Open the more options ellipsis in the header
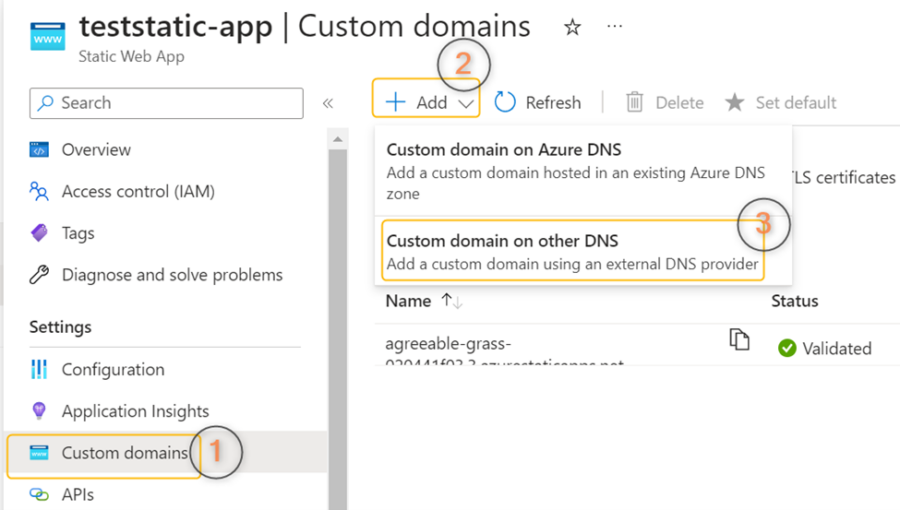 614,26
